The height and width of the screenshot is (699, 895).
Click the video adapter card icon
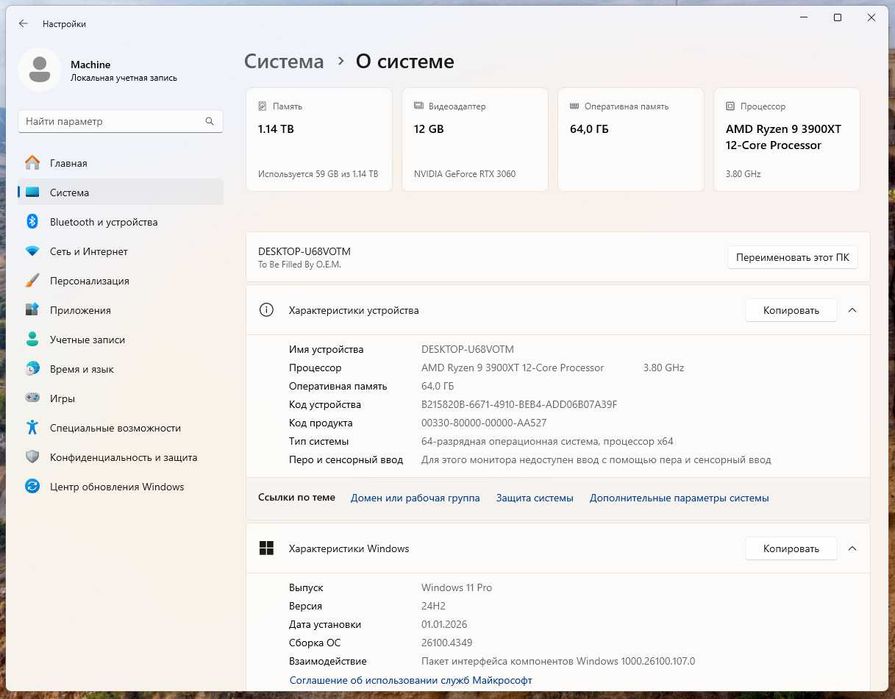tap(418, 106)
